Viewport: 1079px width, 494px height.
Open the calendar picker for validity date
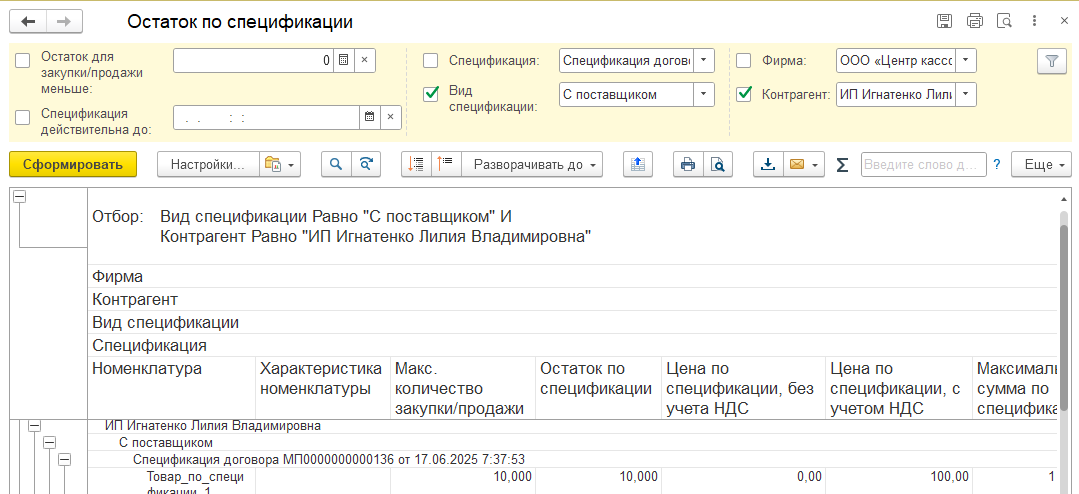pyautogui.click(x=369, y=117)
